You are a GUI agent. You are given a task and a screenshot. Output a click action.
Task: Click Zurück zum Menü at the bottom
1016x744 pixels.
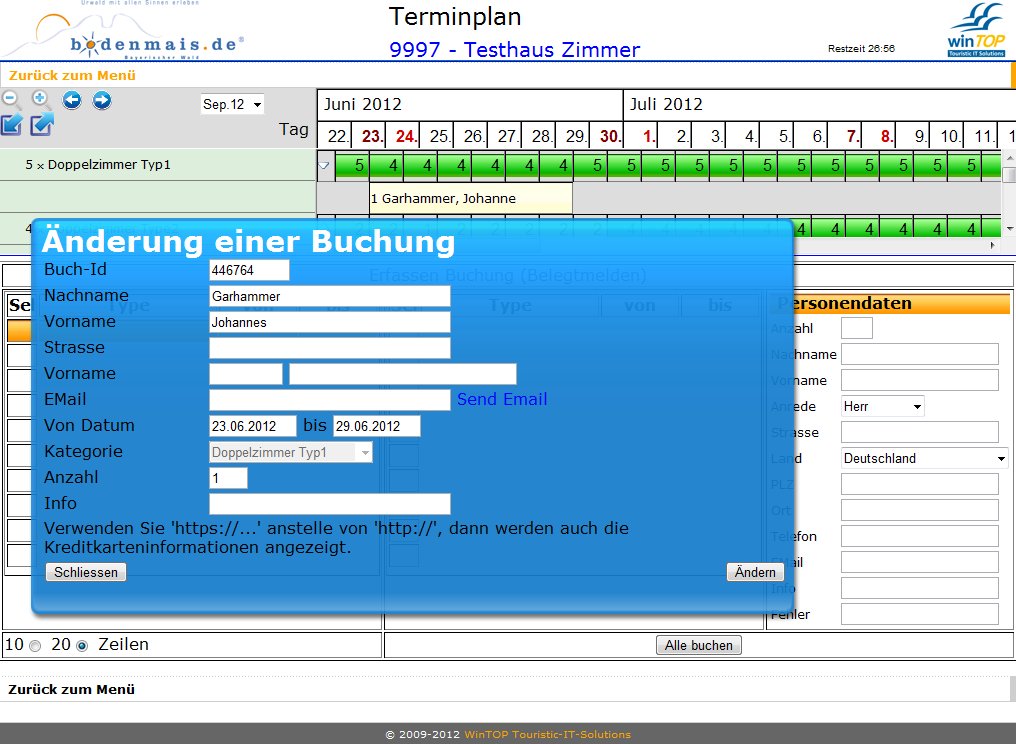(69, 689)
